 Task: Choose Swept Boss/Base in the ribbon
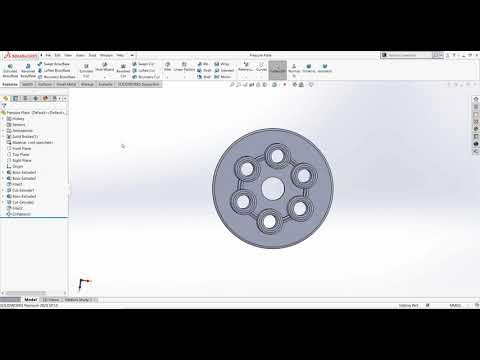pyautogui.click(x=54, y=64)
